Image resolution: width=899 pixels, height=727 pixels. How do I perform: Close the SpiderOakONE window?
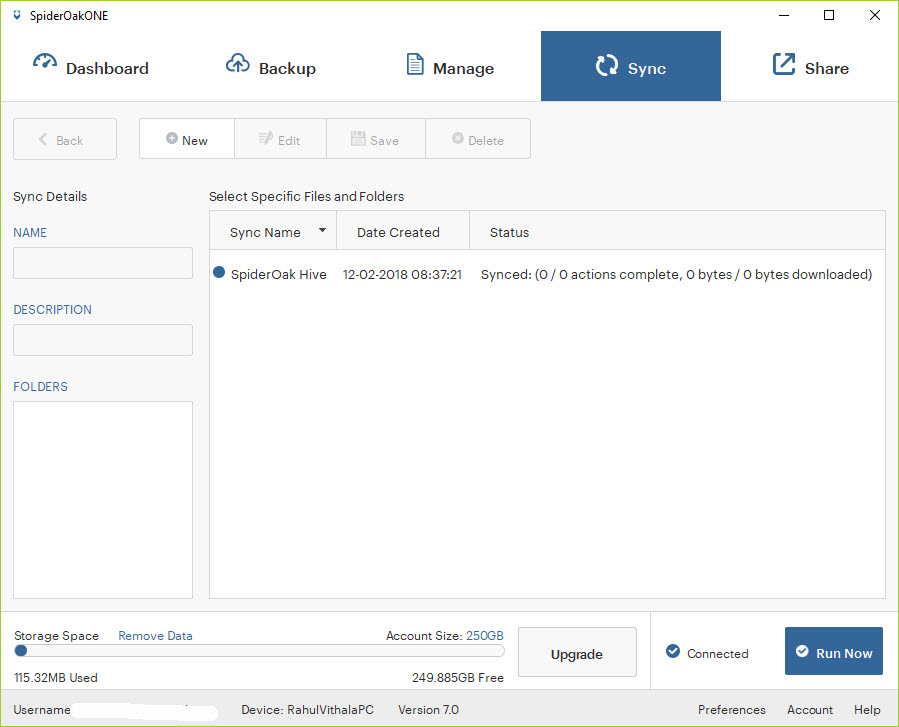click(874, 15)
